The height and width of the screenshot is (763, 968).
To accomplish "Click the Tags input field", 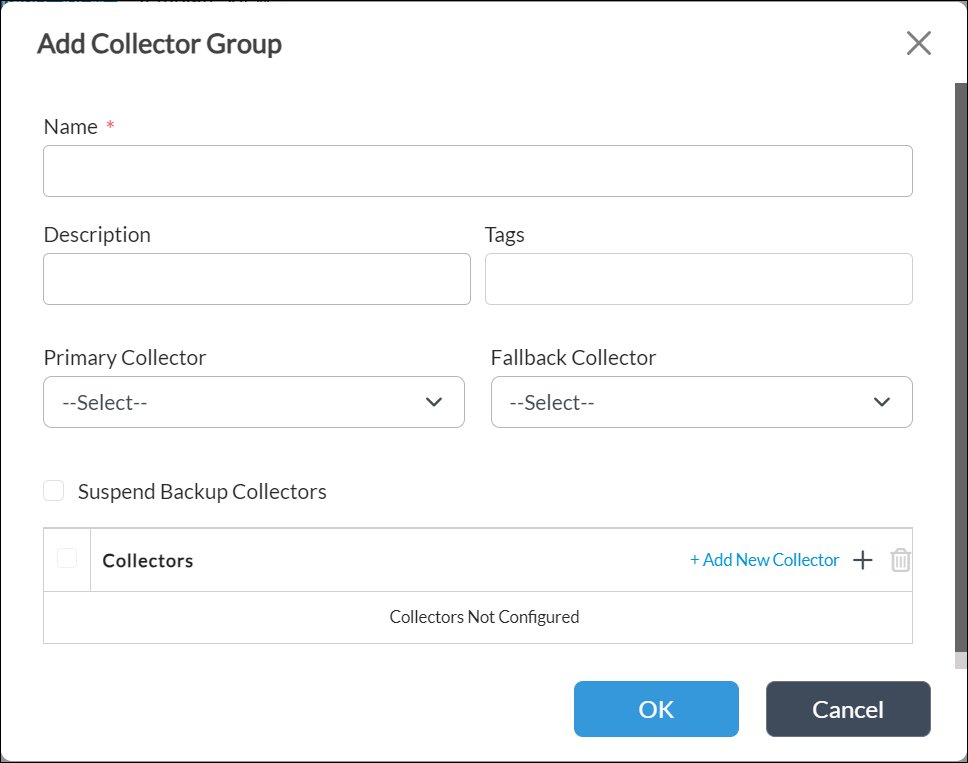I will (x=698, y=279).
